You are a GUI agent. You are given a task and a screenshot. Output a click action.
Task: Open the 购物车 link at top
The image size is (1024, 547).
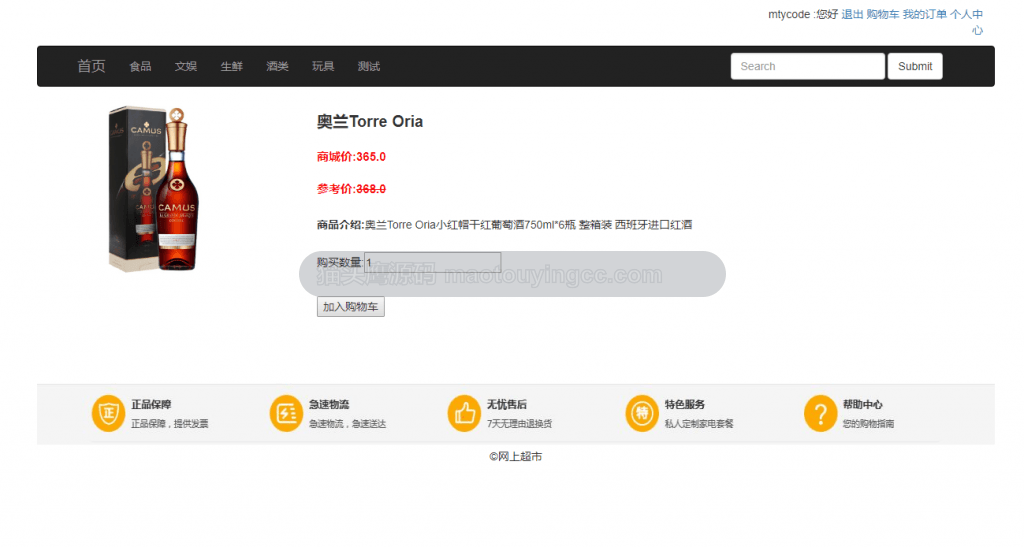tap(883, 14)
